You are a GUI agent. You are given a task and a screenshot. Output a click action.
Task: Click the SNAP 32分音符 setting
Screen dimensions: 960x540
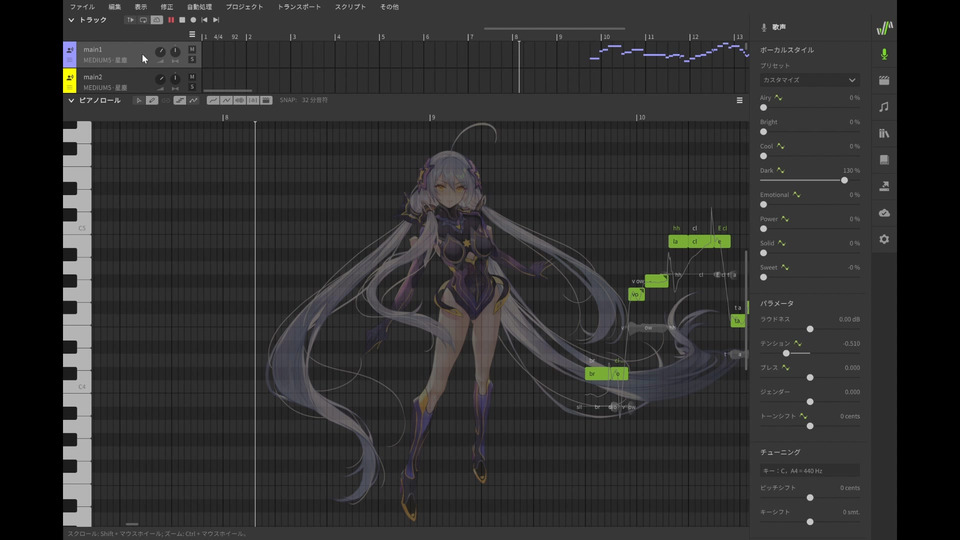[x=304, y=100]
